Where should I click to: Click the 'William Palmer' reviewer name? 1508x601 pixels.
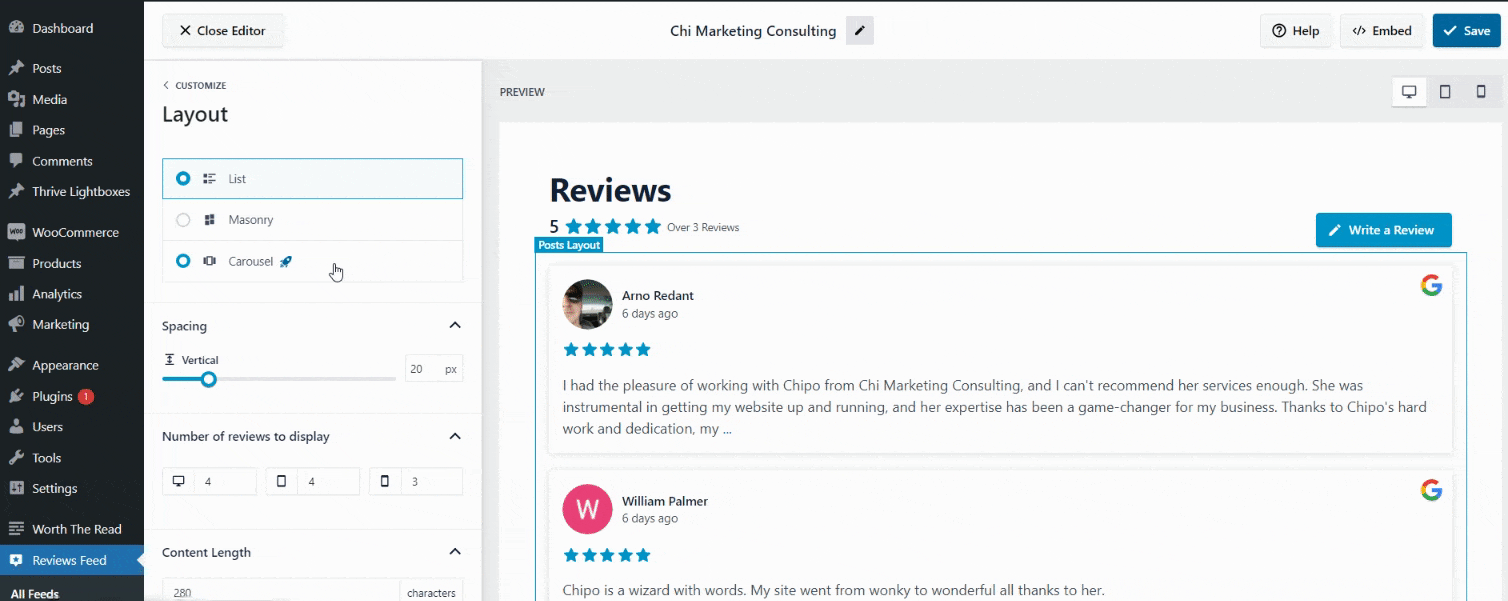click(665, 501)
